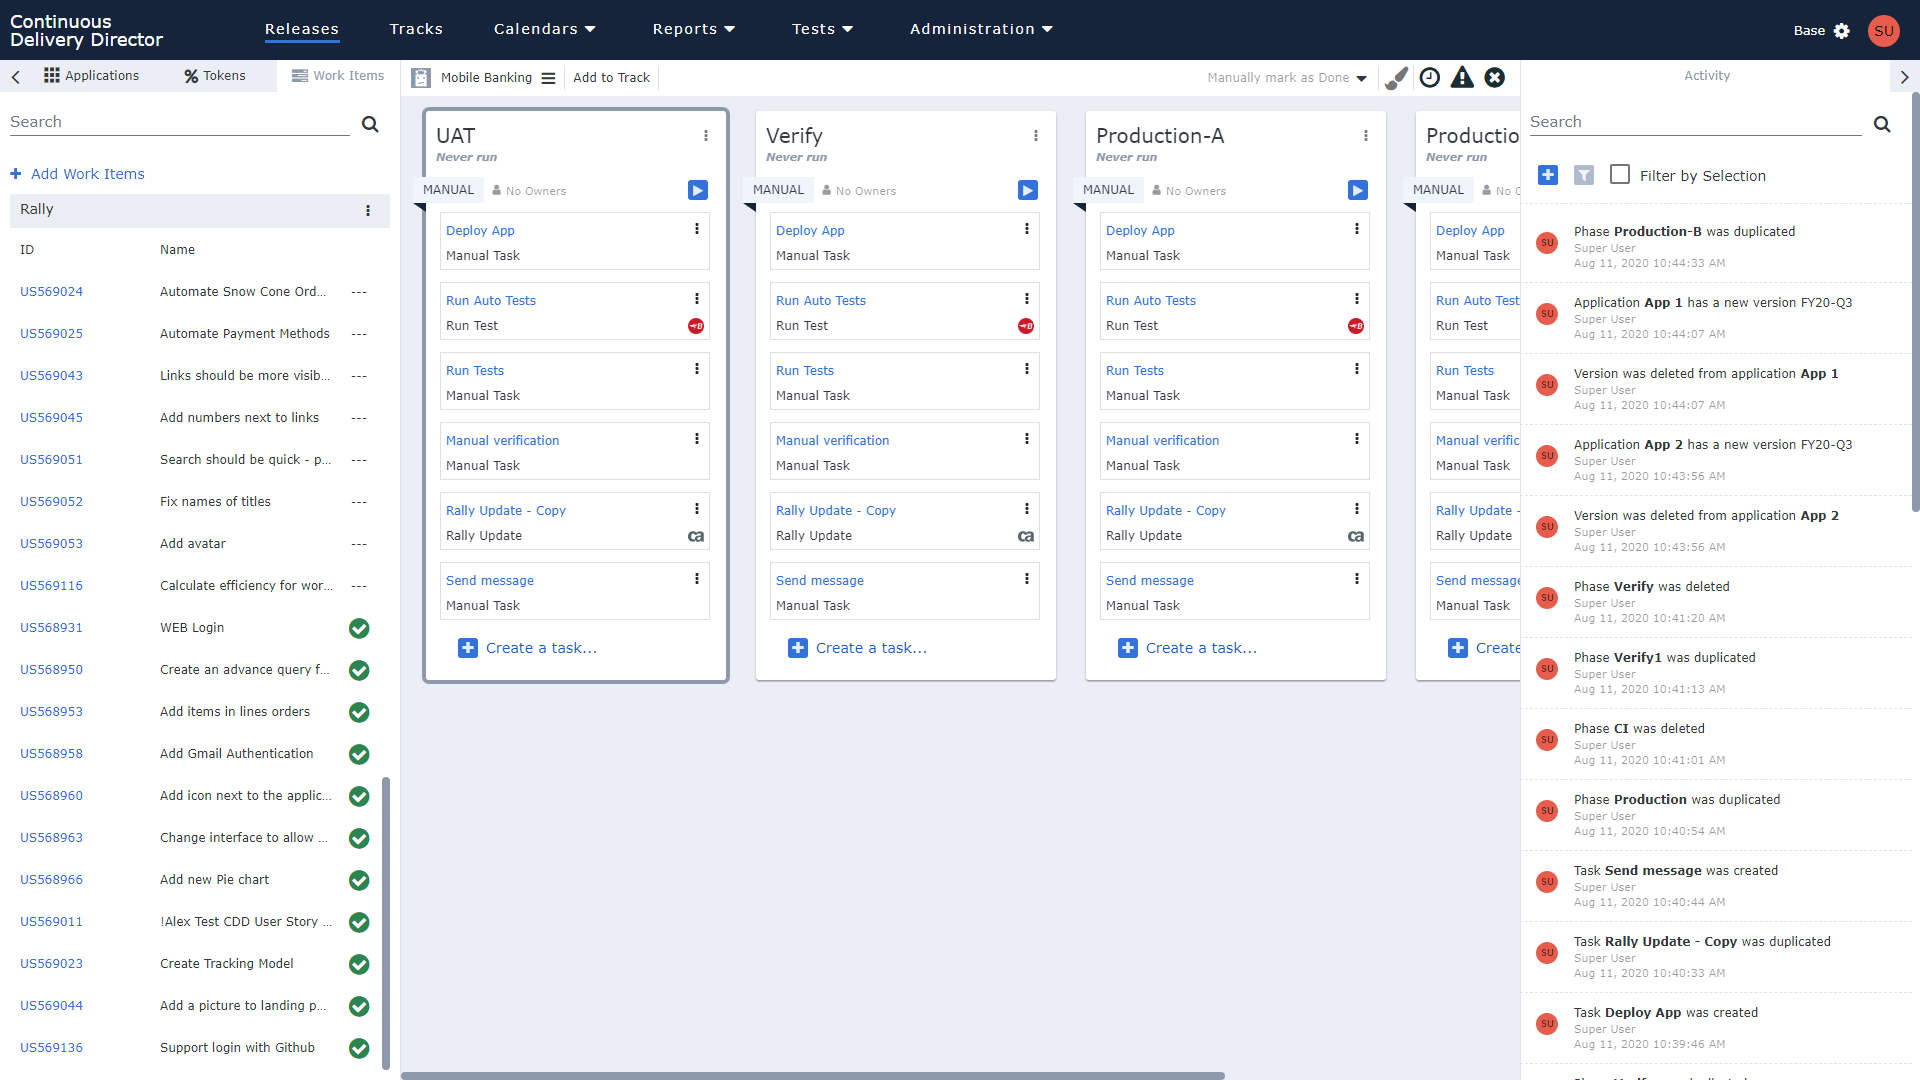
Task: Click green check status of WEB Login
Action: click(x=359, y=628)
